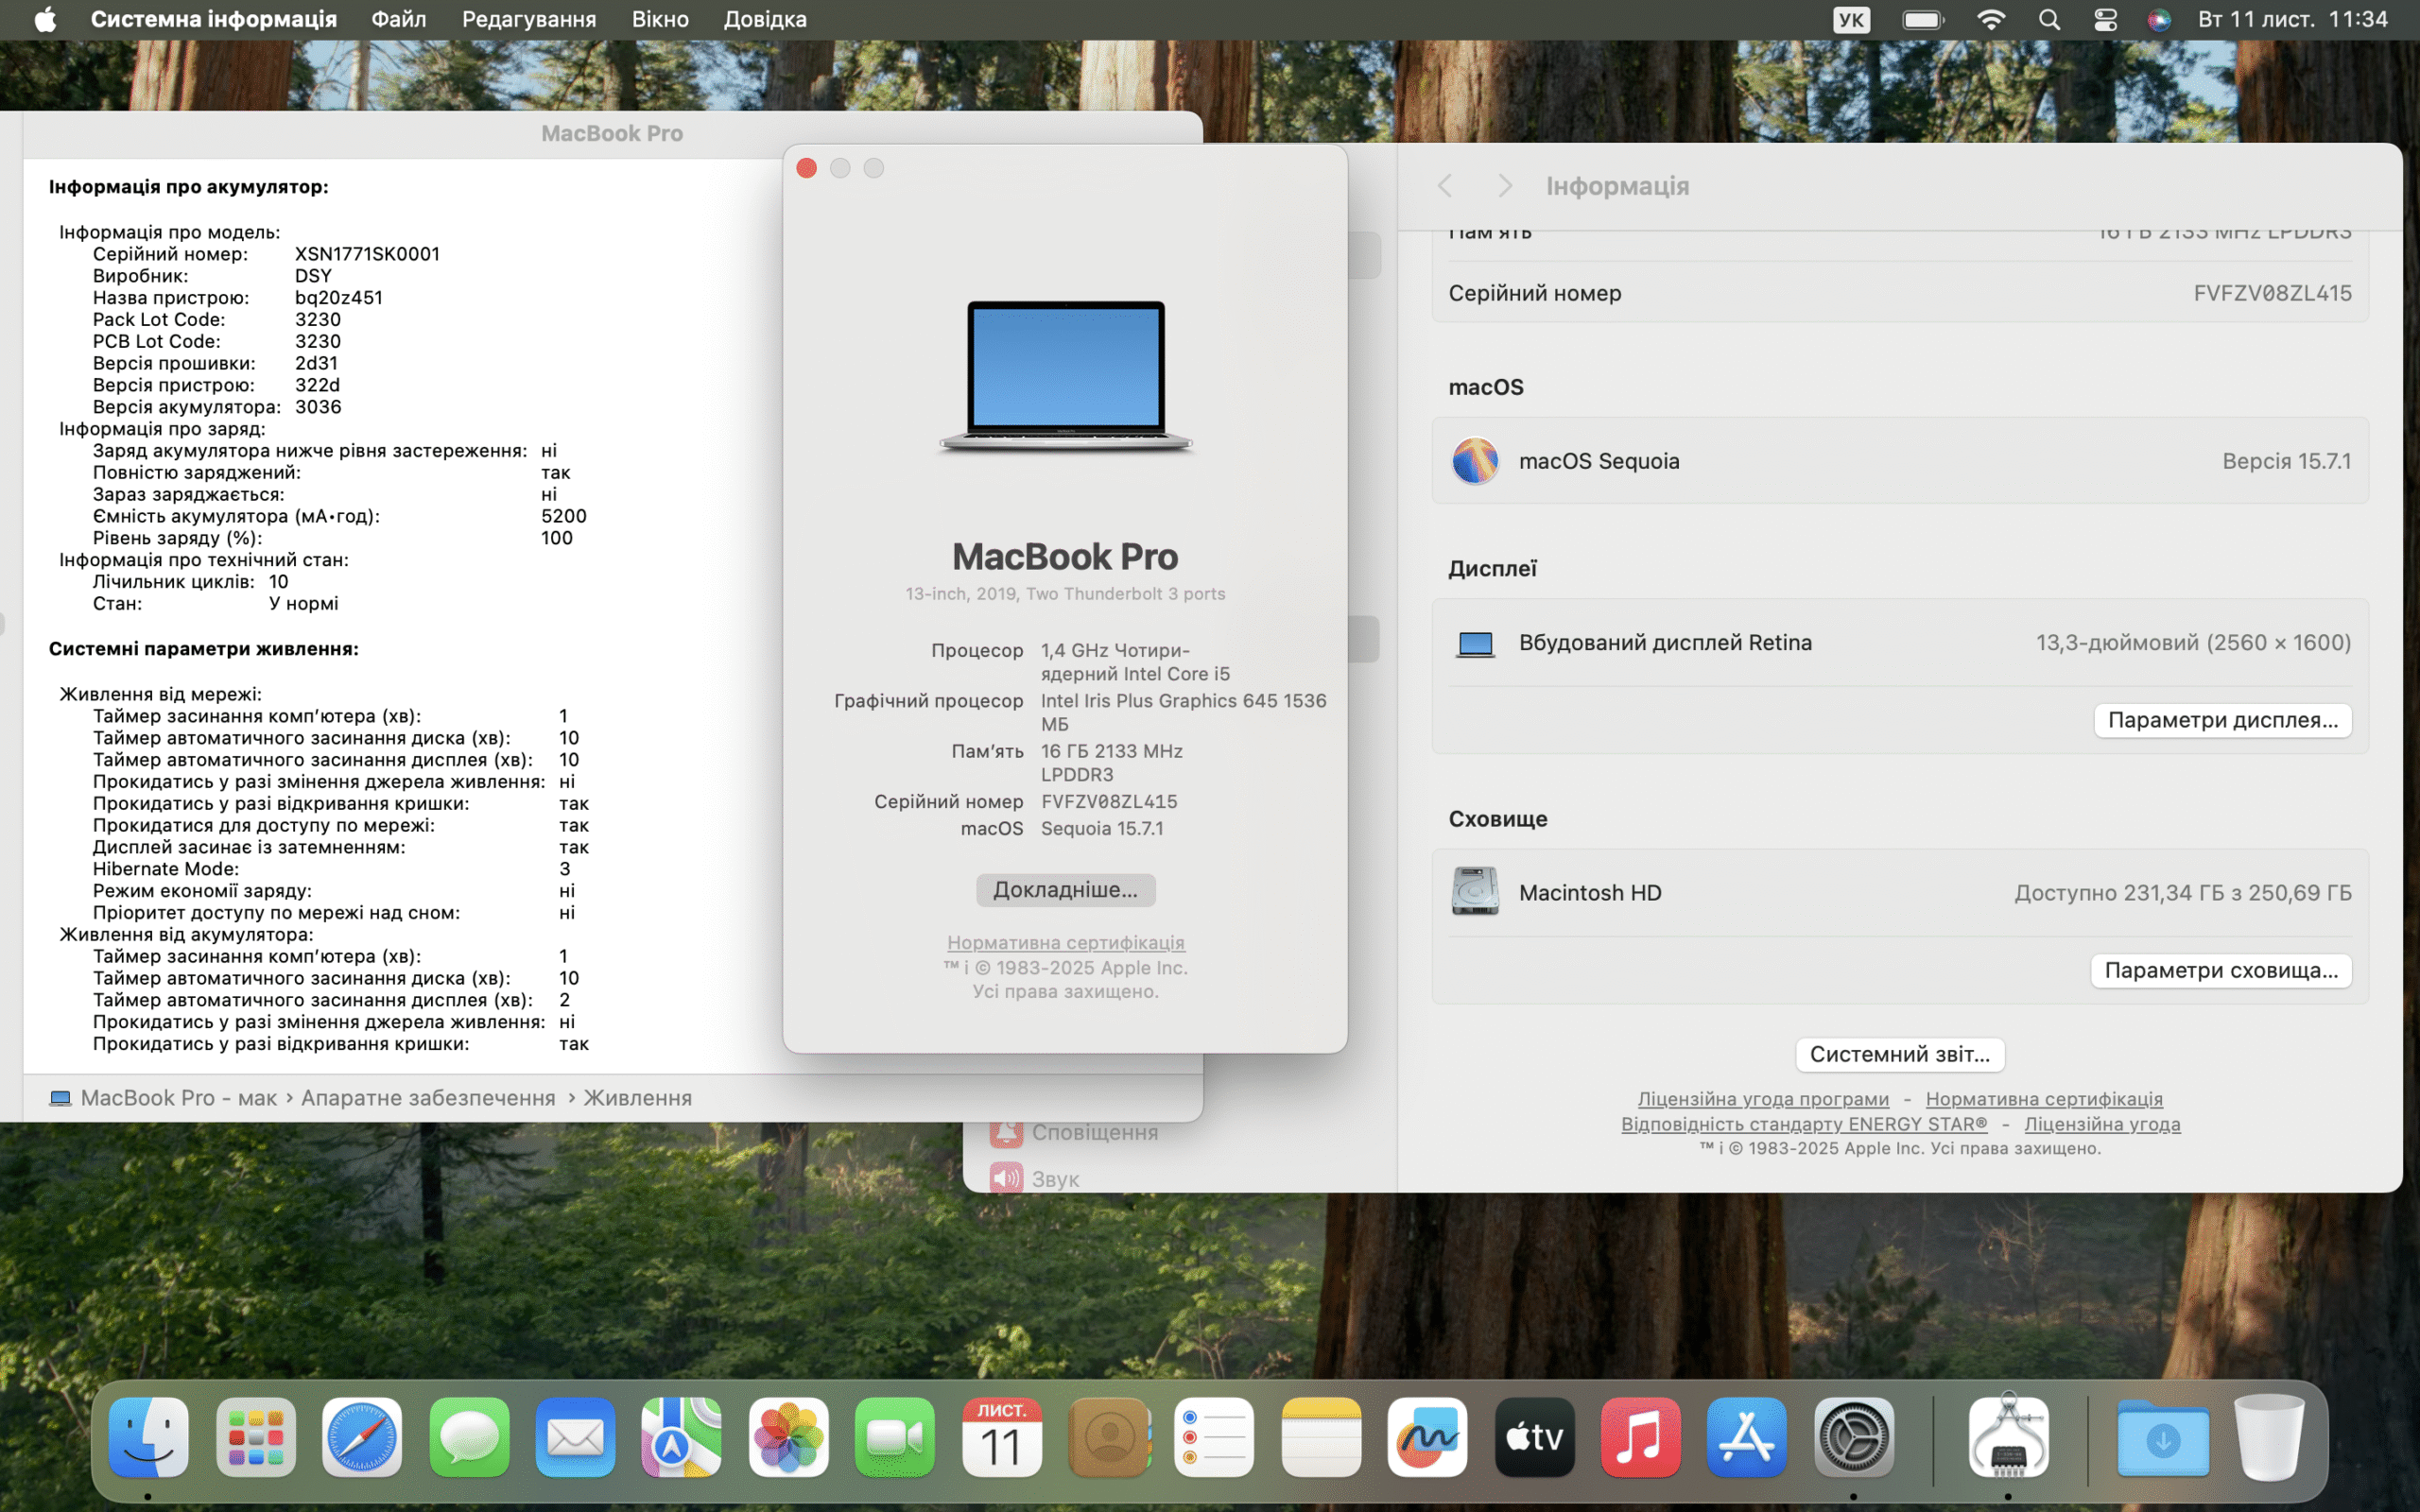Open System Information app in Dock
This screenshot has height=1512, width=2420.
[x=2008, y=1437]
